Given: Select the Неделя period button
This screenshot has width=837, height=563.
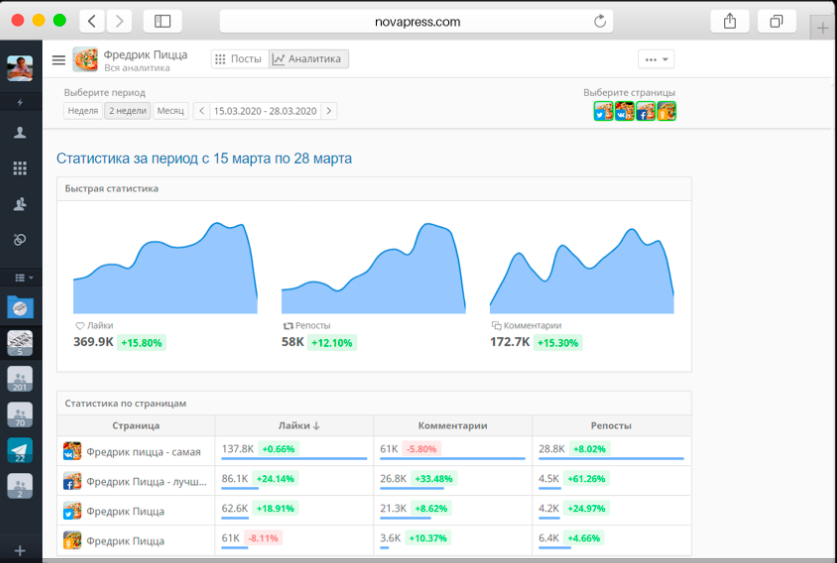Looking at the screenshot, I should (x=83, y=111).
